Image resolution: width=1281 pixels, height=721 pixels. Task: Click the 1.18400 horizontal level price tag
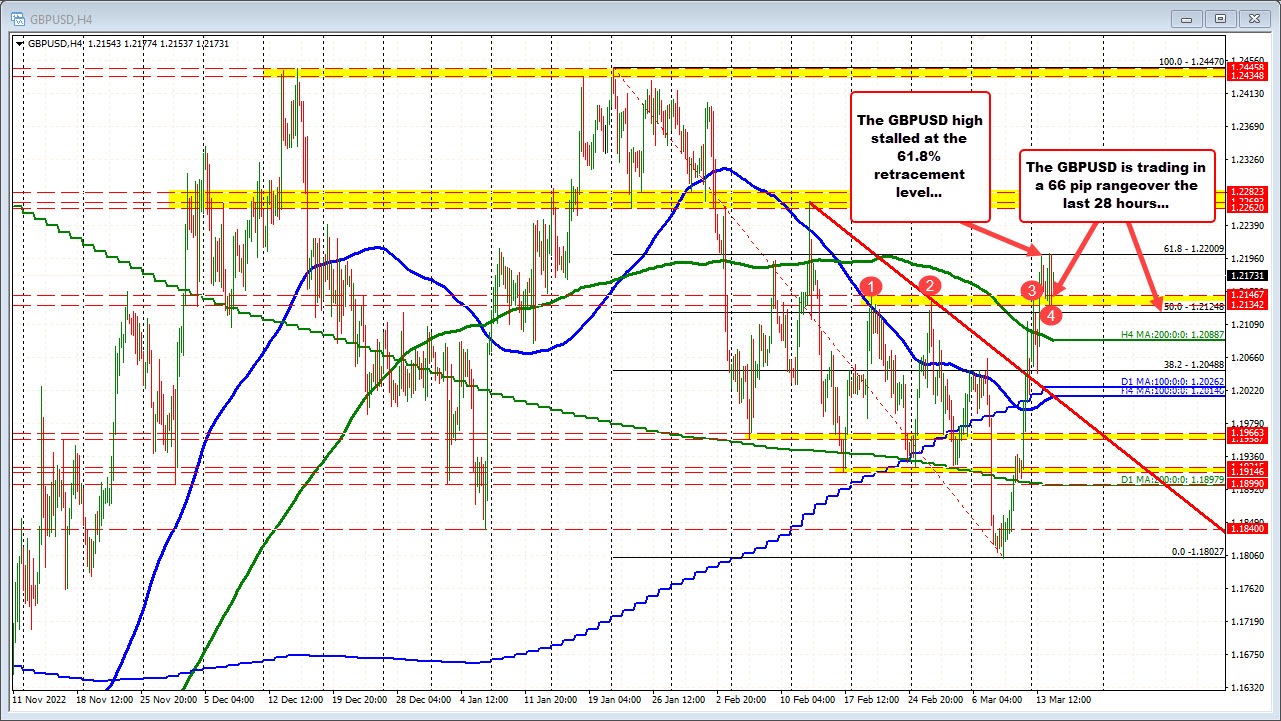point(1246,528)
